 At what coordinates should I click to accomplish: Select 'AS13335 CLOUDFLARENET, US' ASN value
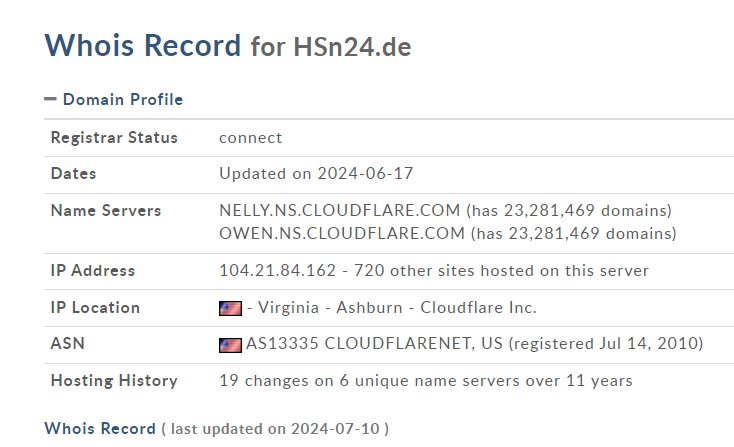click(374, 344)
